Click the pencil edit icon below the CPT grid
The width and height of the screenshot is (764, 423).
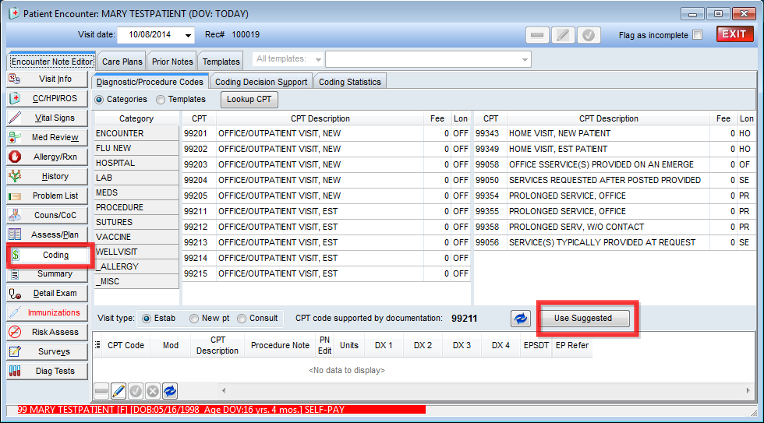118,391
